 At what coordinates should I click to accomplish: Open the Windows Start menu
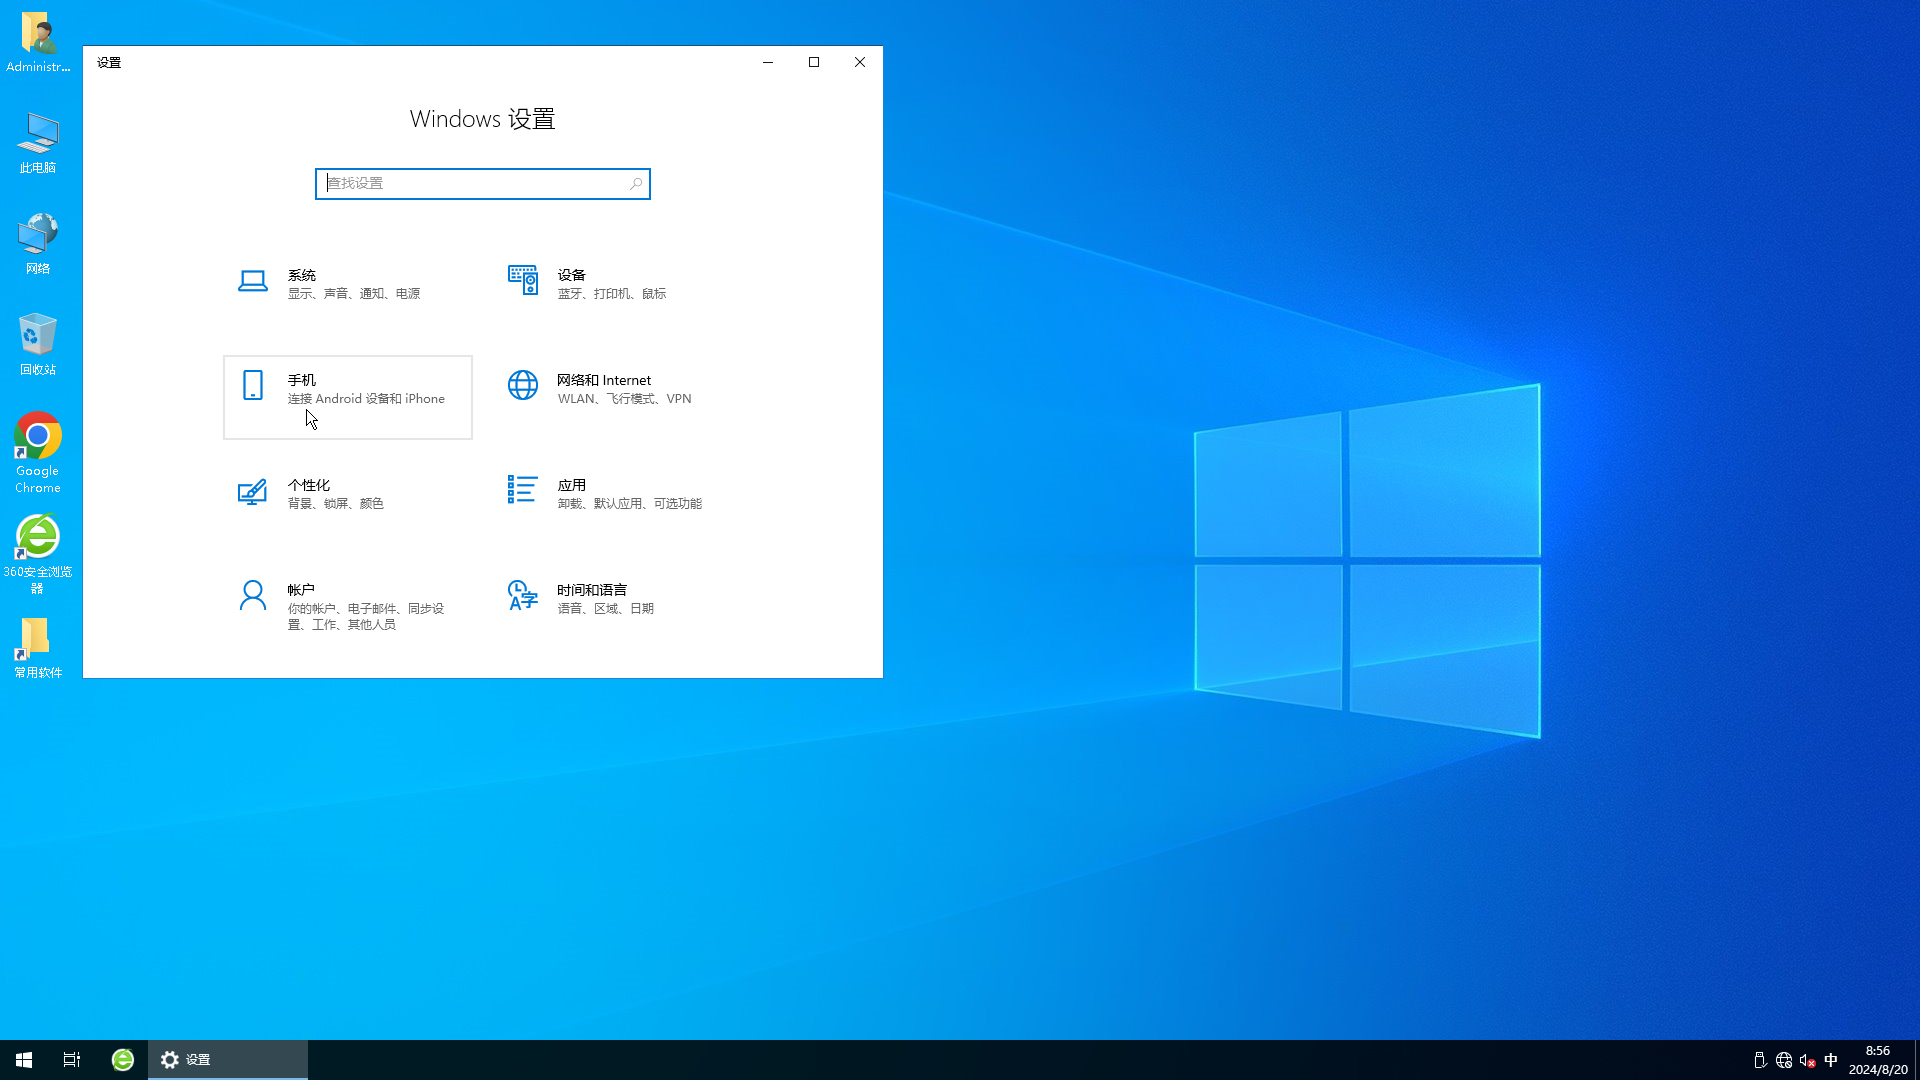point(24,1060)
